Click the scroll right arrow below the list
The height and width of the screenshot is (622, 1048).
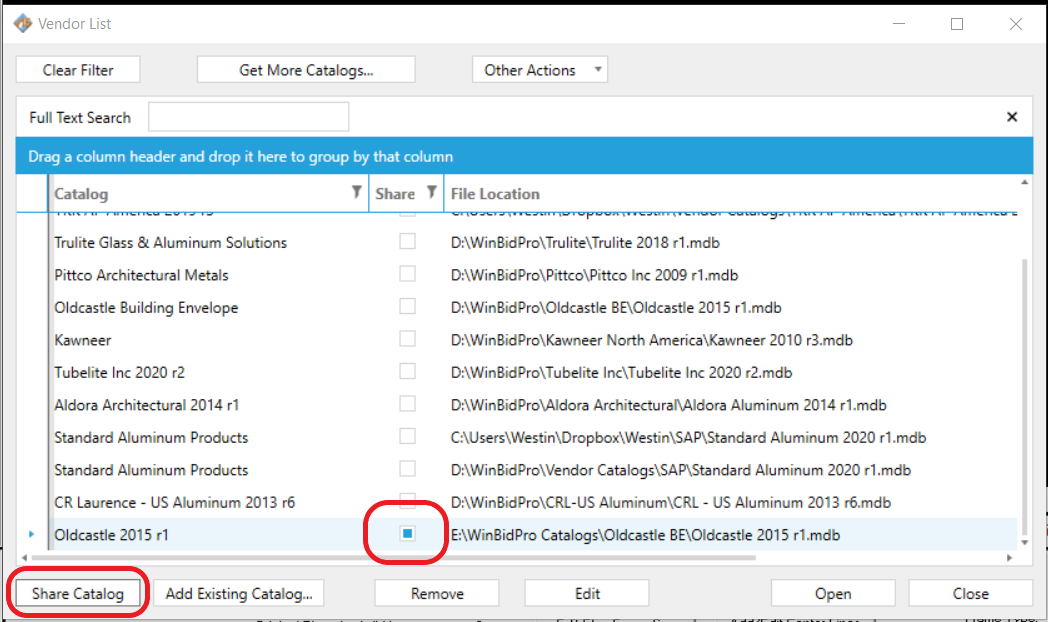1009,557
